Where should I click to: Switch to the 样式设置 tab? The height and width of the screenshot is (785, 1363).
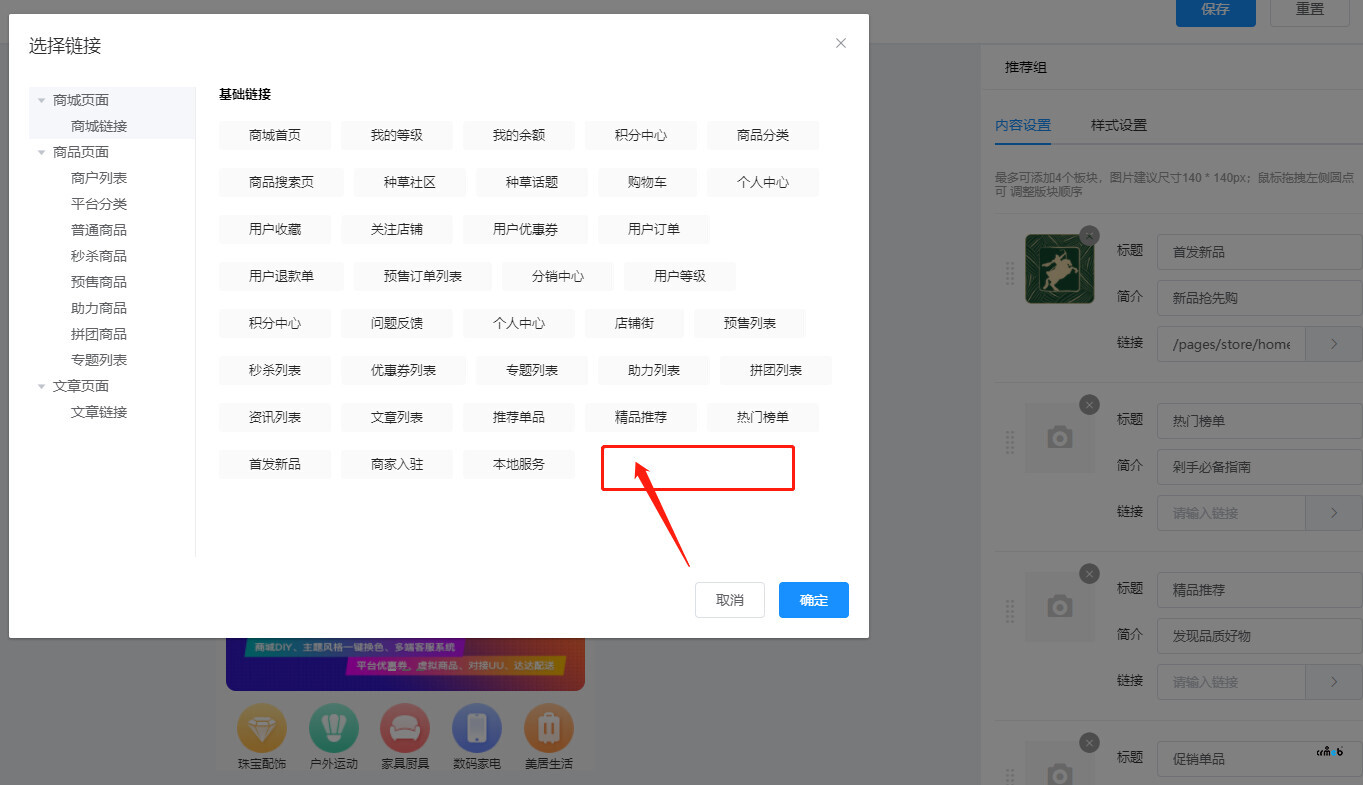point(1119,125)
